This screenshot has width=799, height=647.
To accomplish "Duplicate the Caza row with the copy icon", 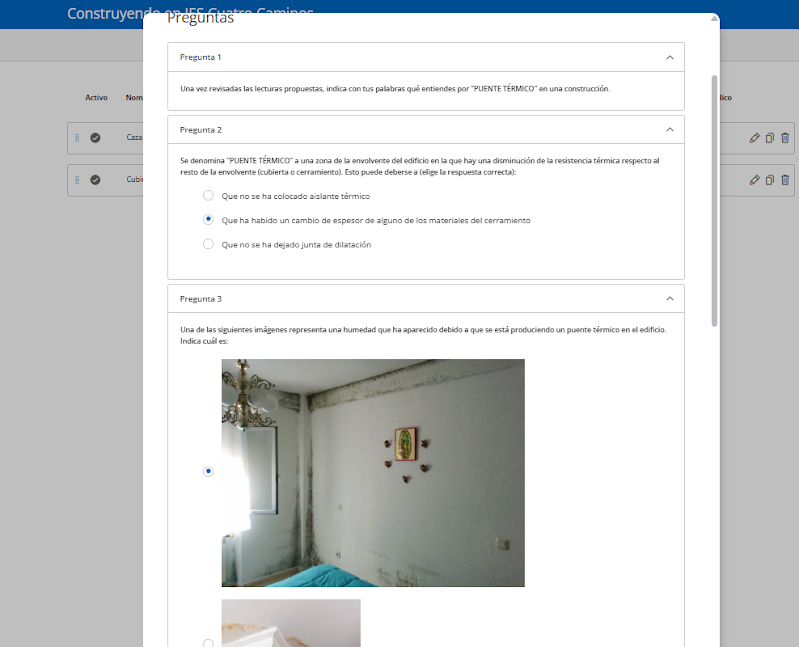I will [x=770, y=138].
